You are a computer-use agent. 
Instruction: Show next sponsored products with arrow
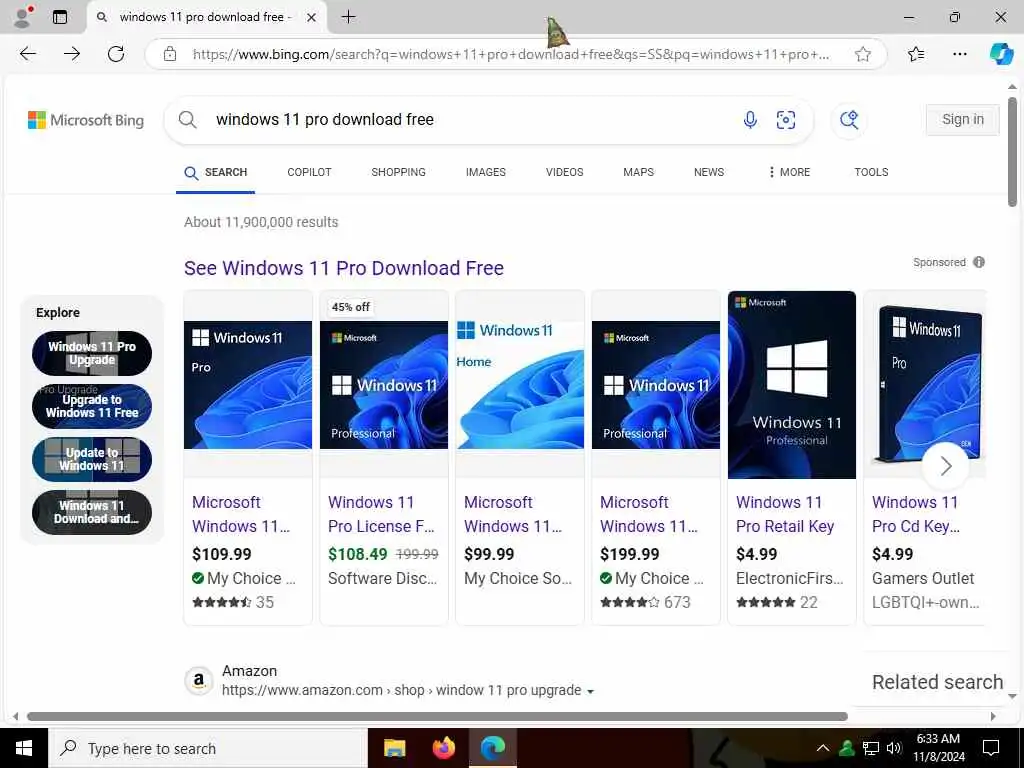coord(946,466)
